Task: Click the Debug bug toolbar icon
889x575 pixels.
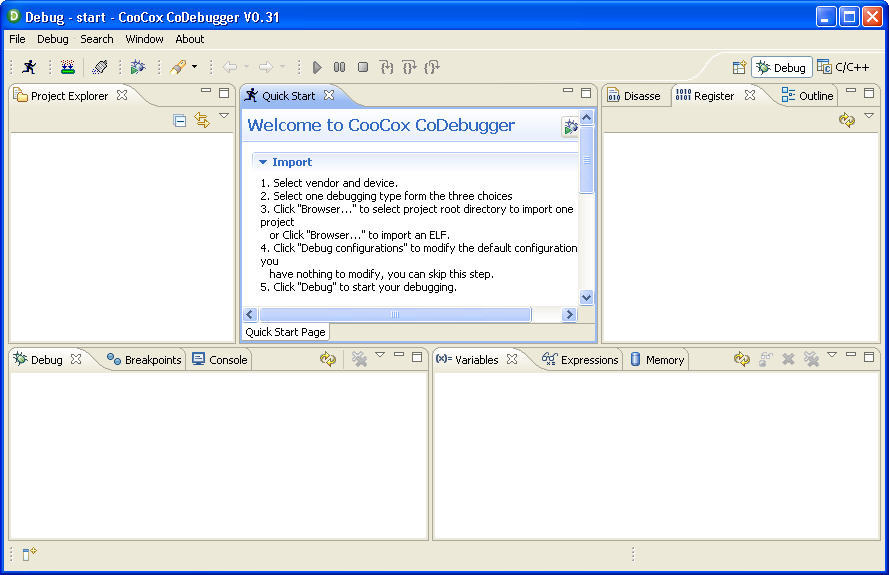Action: pos(138,67)
